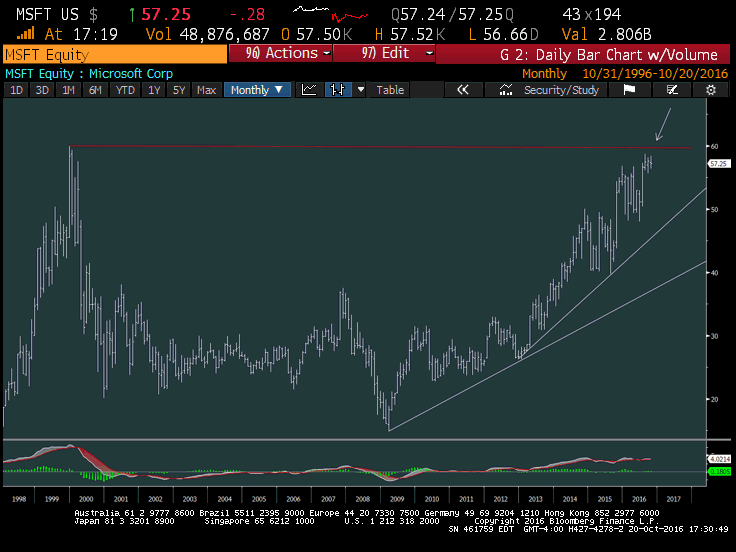This screenshot has width=736, height=552.
Task: Click the 4.0214 indicator value tag
Action: click(719, 459)
